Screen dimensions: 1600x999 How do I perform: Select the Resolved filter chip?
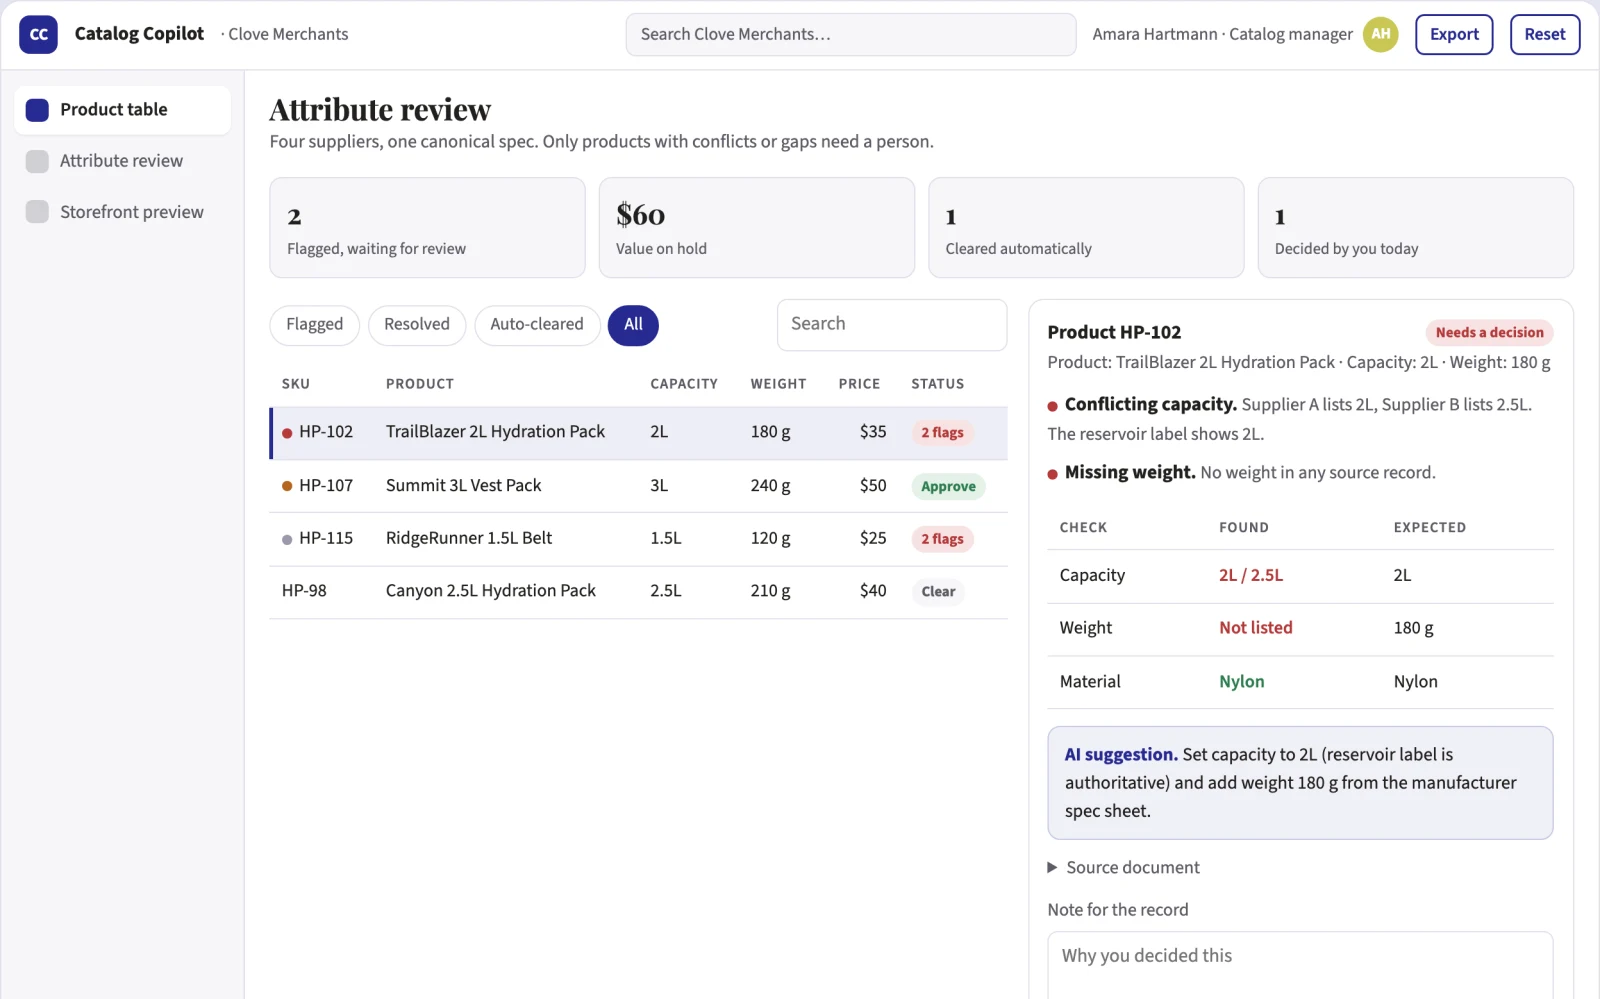[x=417, y=325]
